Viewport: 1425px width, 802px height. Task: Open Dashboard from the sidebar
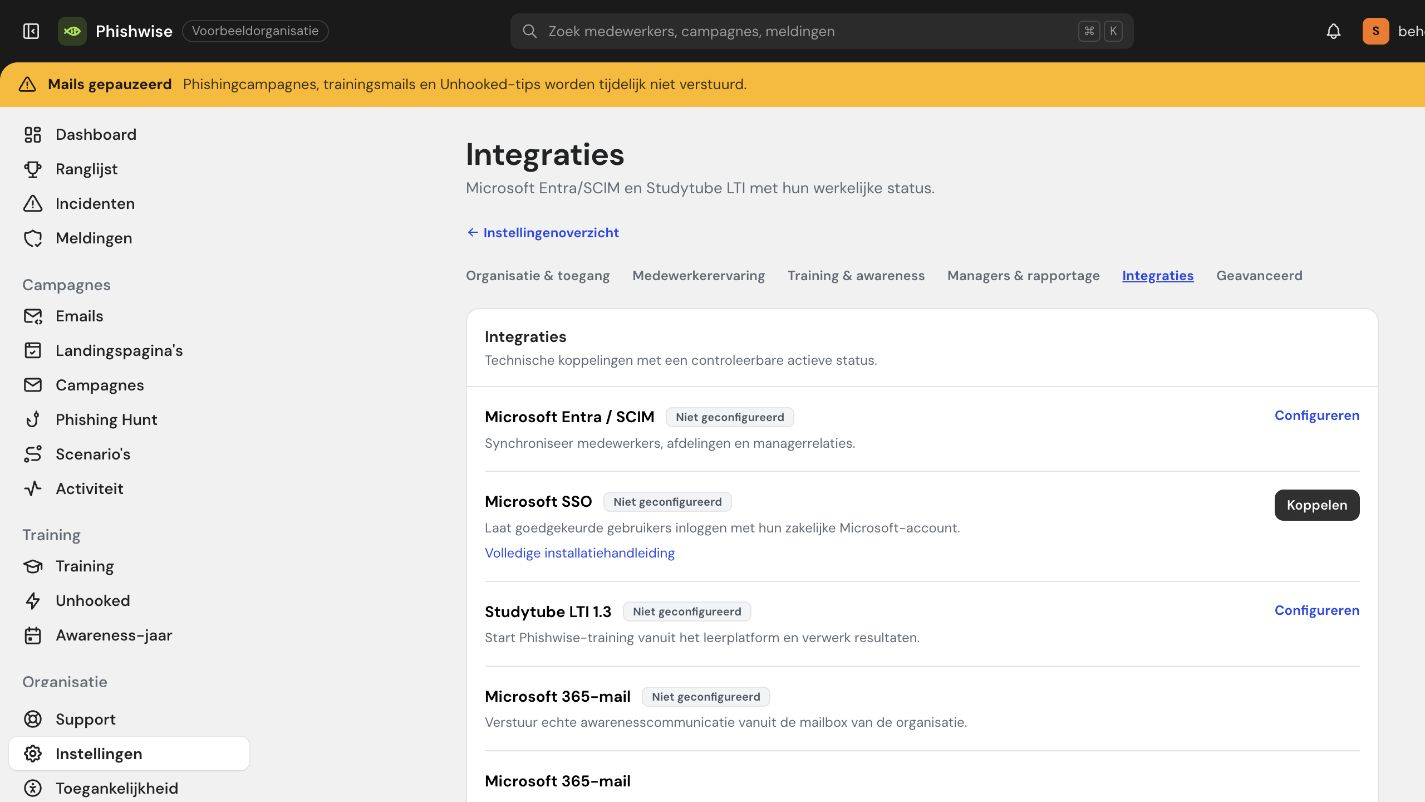pyautogui.click(x=129, y=135)
